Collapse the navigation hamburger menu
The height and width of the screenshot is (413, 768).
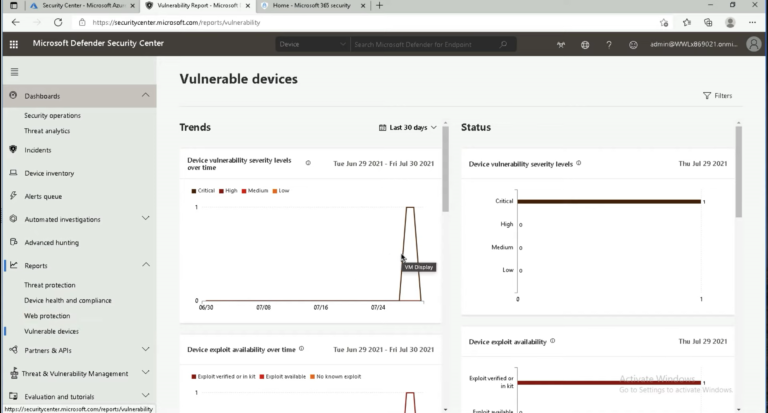click(14, 72)
